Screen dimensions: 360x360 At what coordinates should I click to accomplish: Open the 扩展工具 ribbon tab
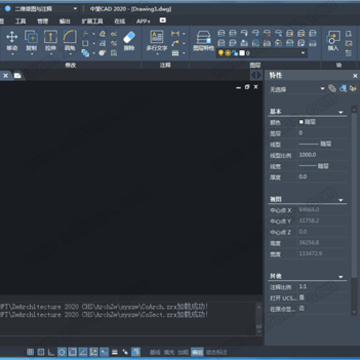click(x=92, y=21)
